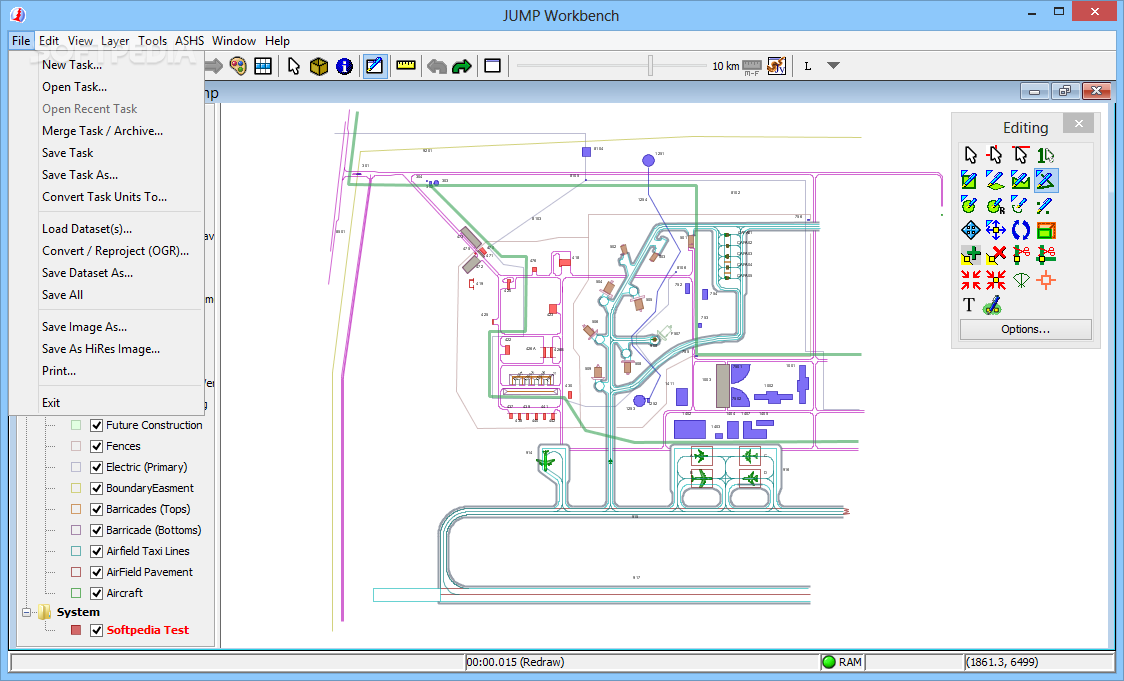Screen dimensions: 1124x681
Task: Click the yellow box toolbar icon
Action: tap(319, 66)
